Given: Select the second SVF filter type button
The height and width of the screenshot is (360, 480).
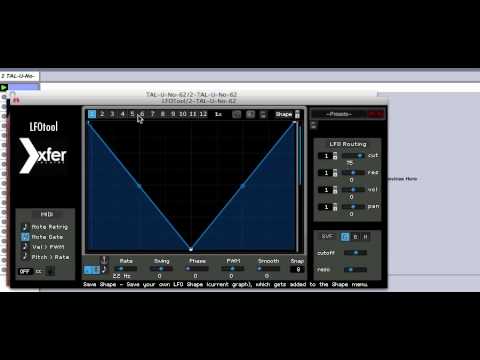Looking at the screenshot, I should point(355,237).
